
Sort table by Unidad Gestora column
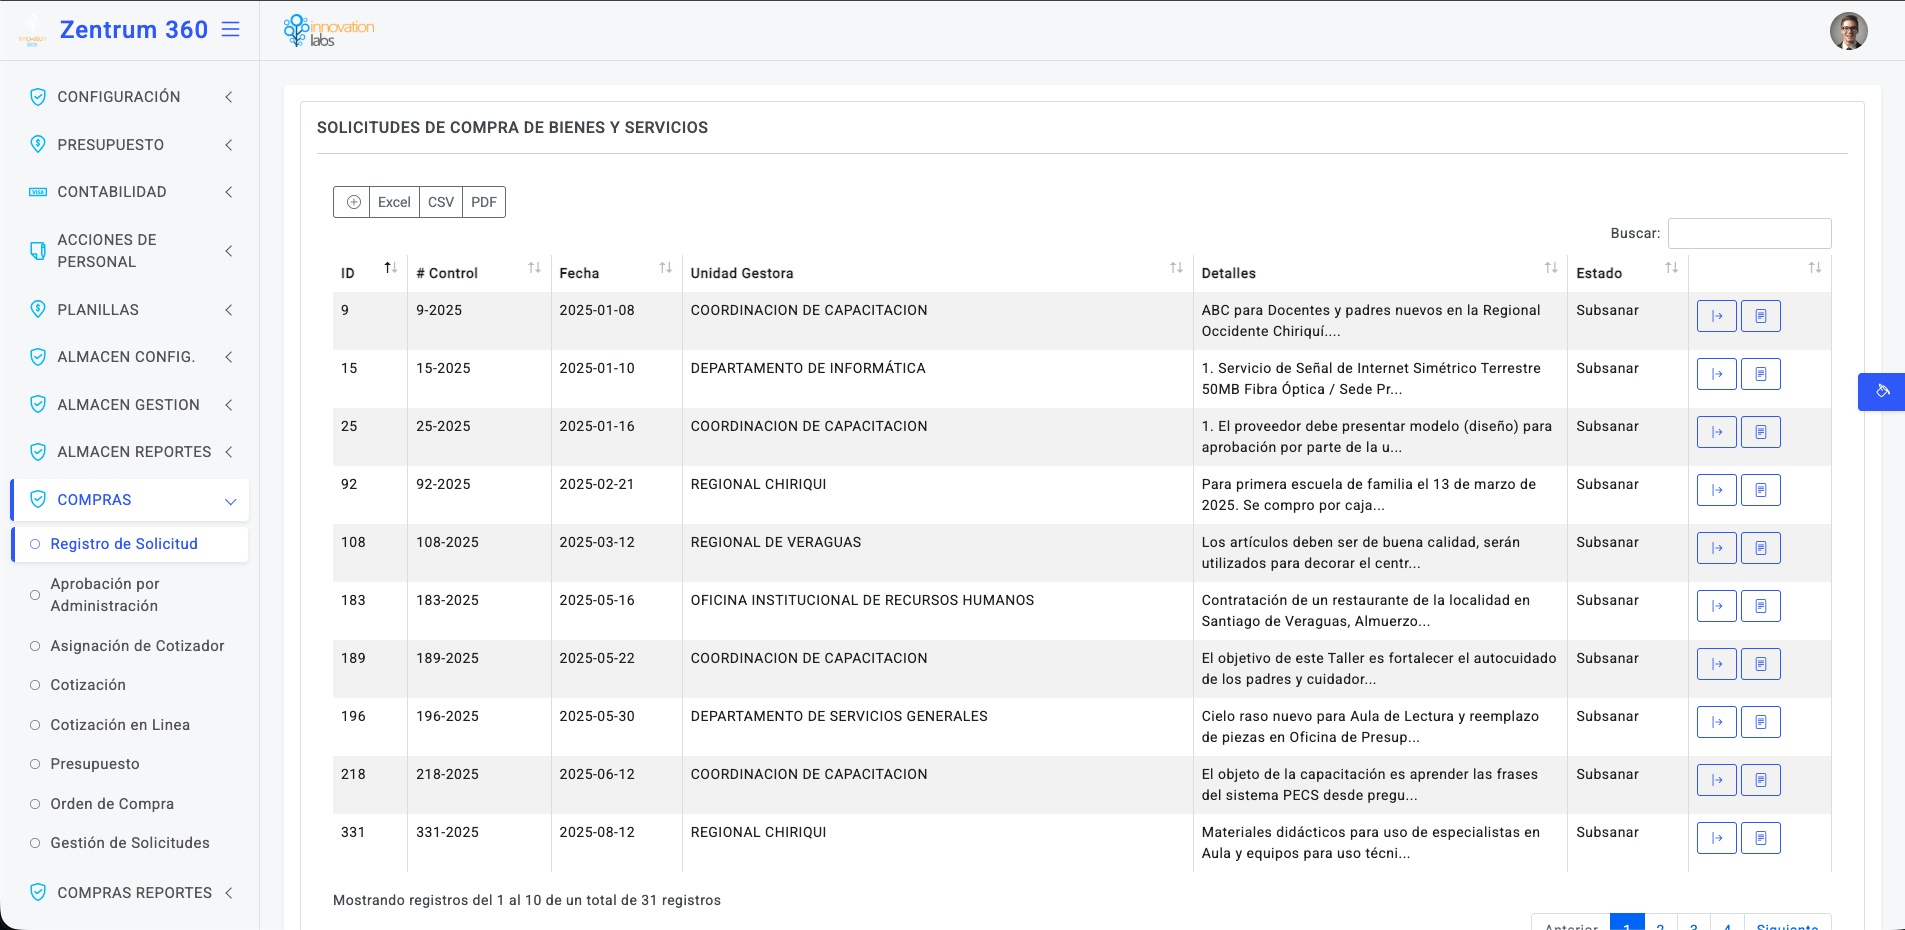[x=937, y=273]
